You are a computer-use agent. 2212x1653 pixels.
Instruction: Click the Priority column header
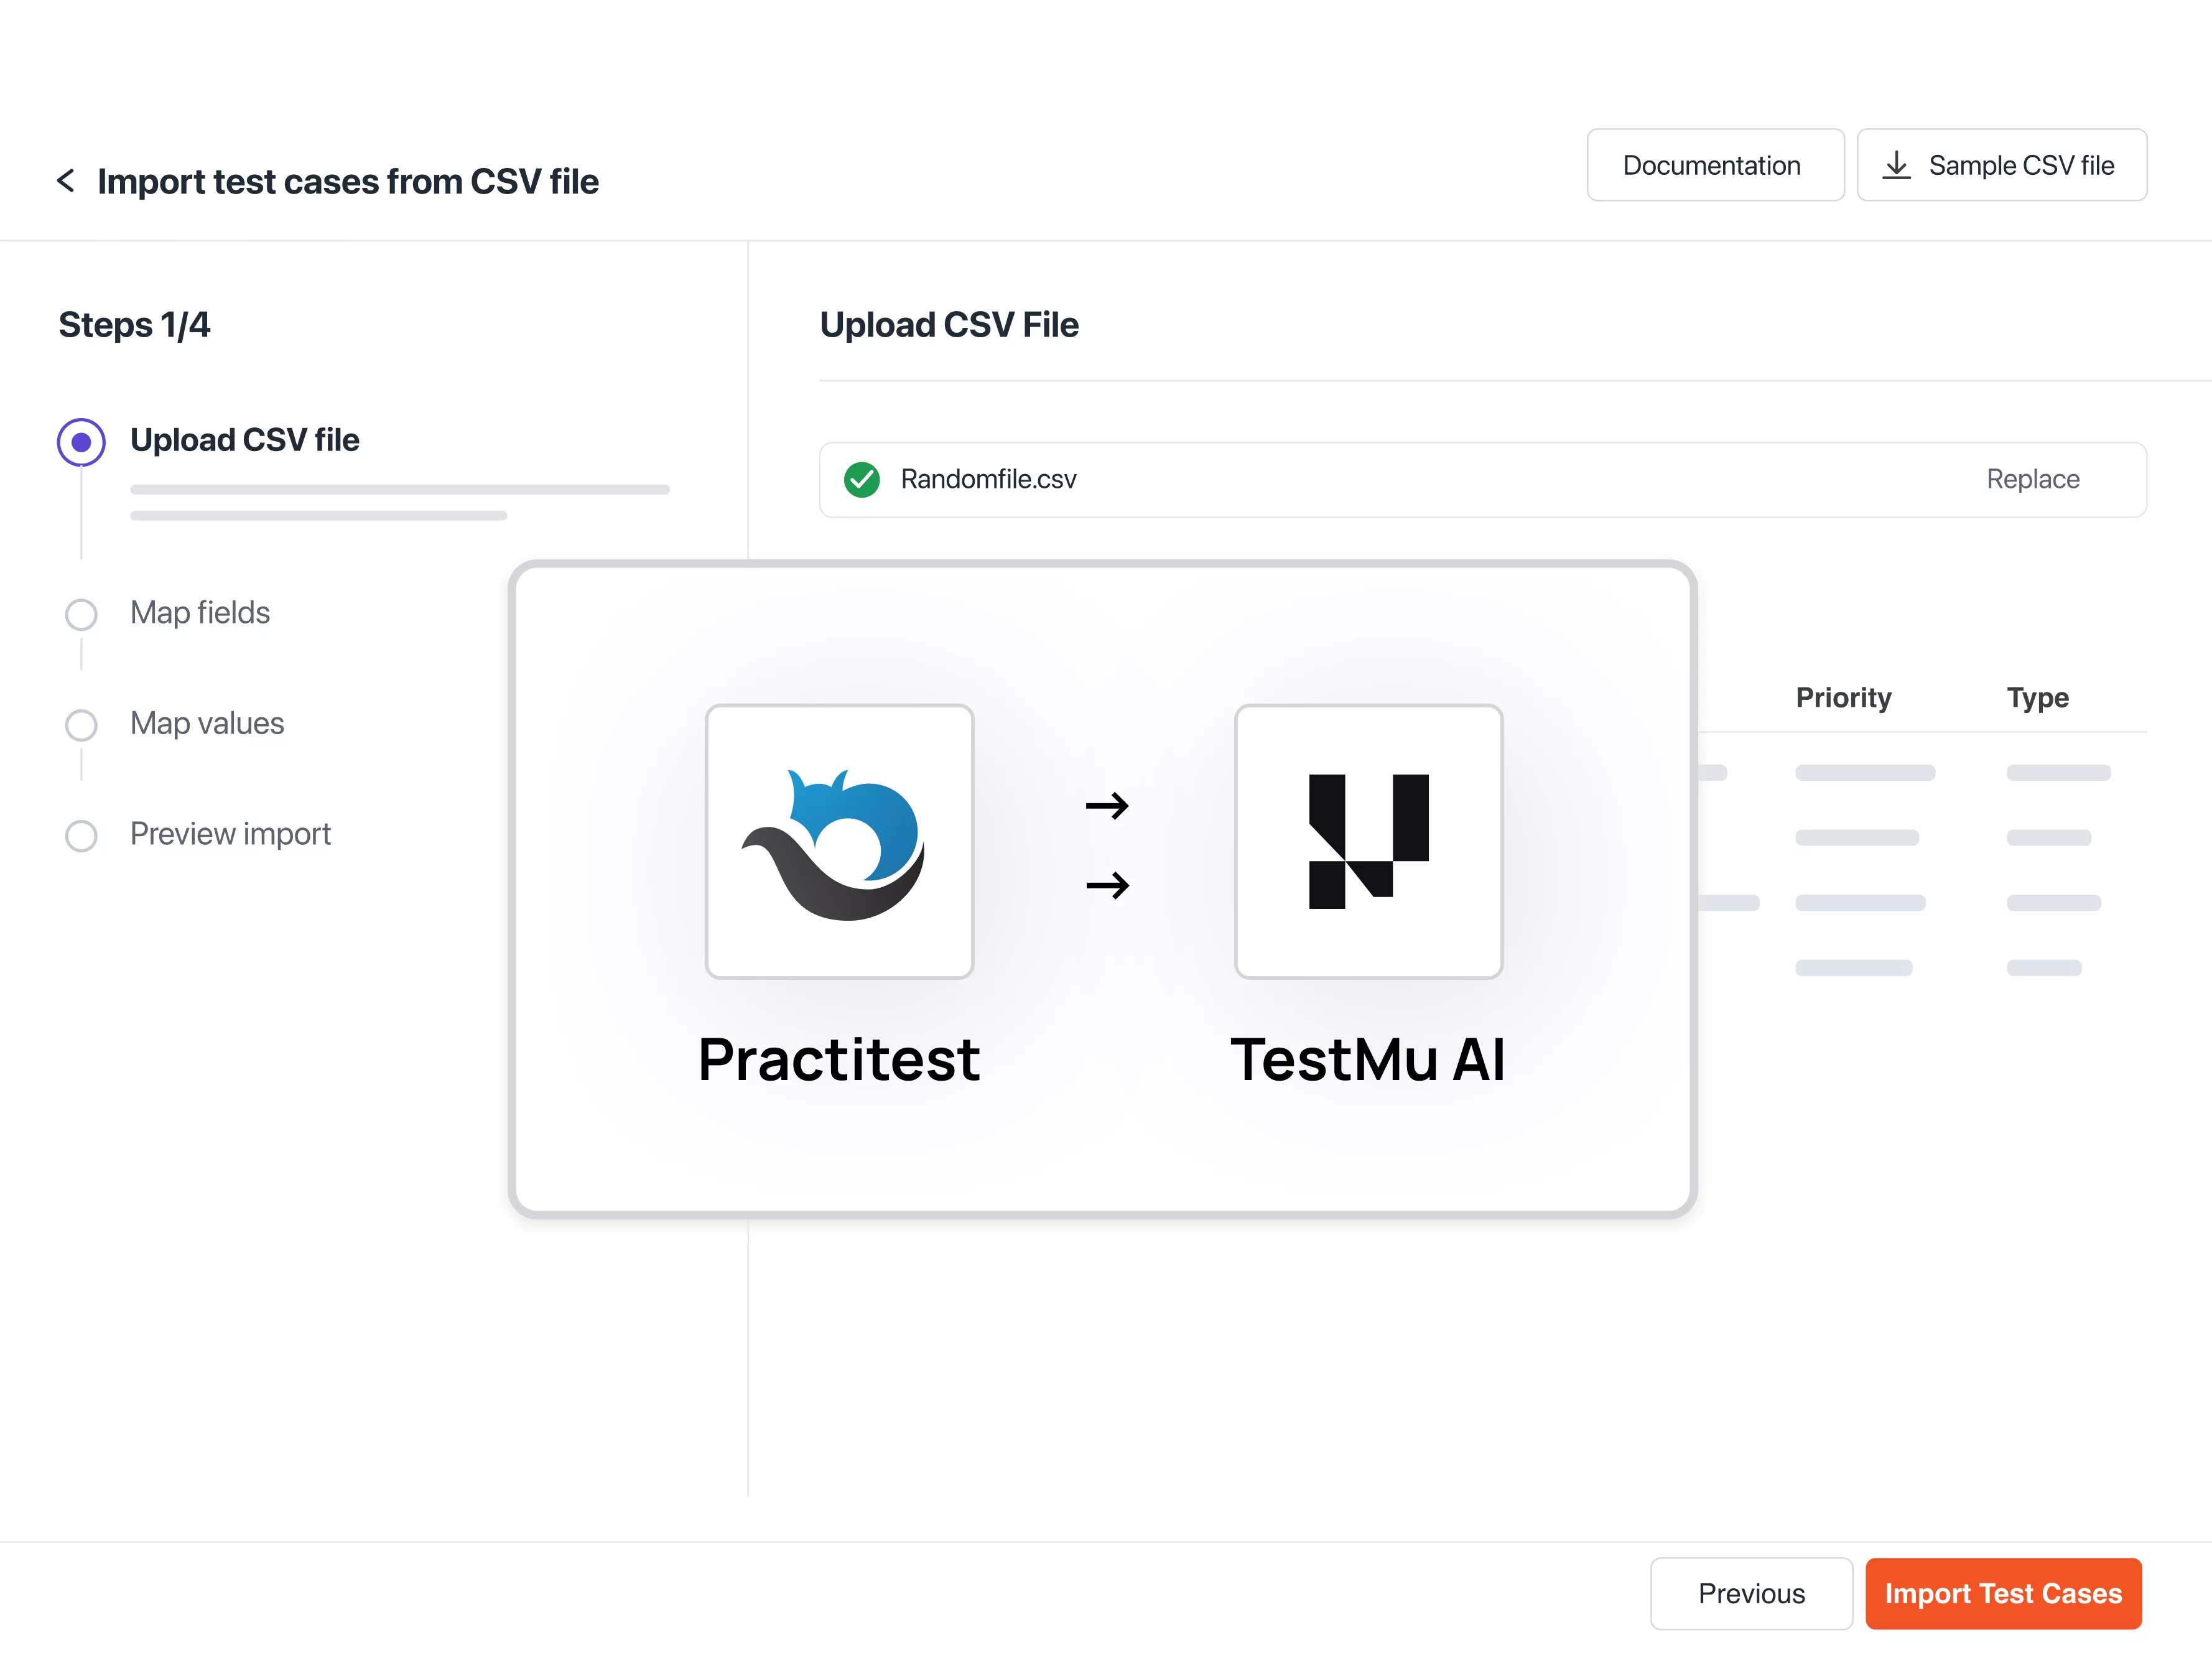1843,697
